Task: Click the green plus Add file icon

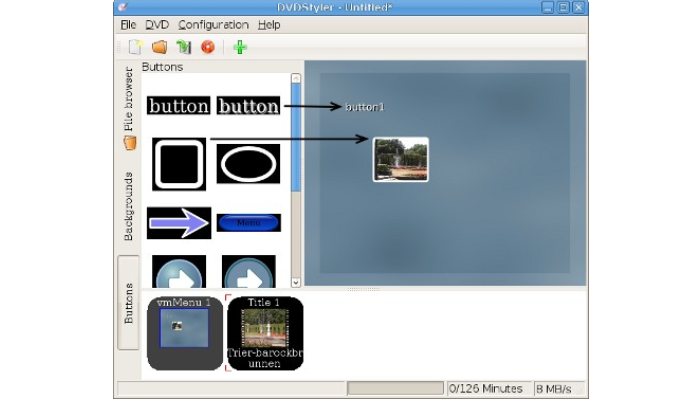Action: (240, 47)
